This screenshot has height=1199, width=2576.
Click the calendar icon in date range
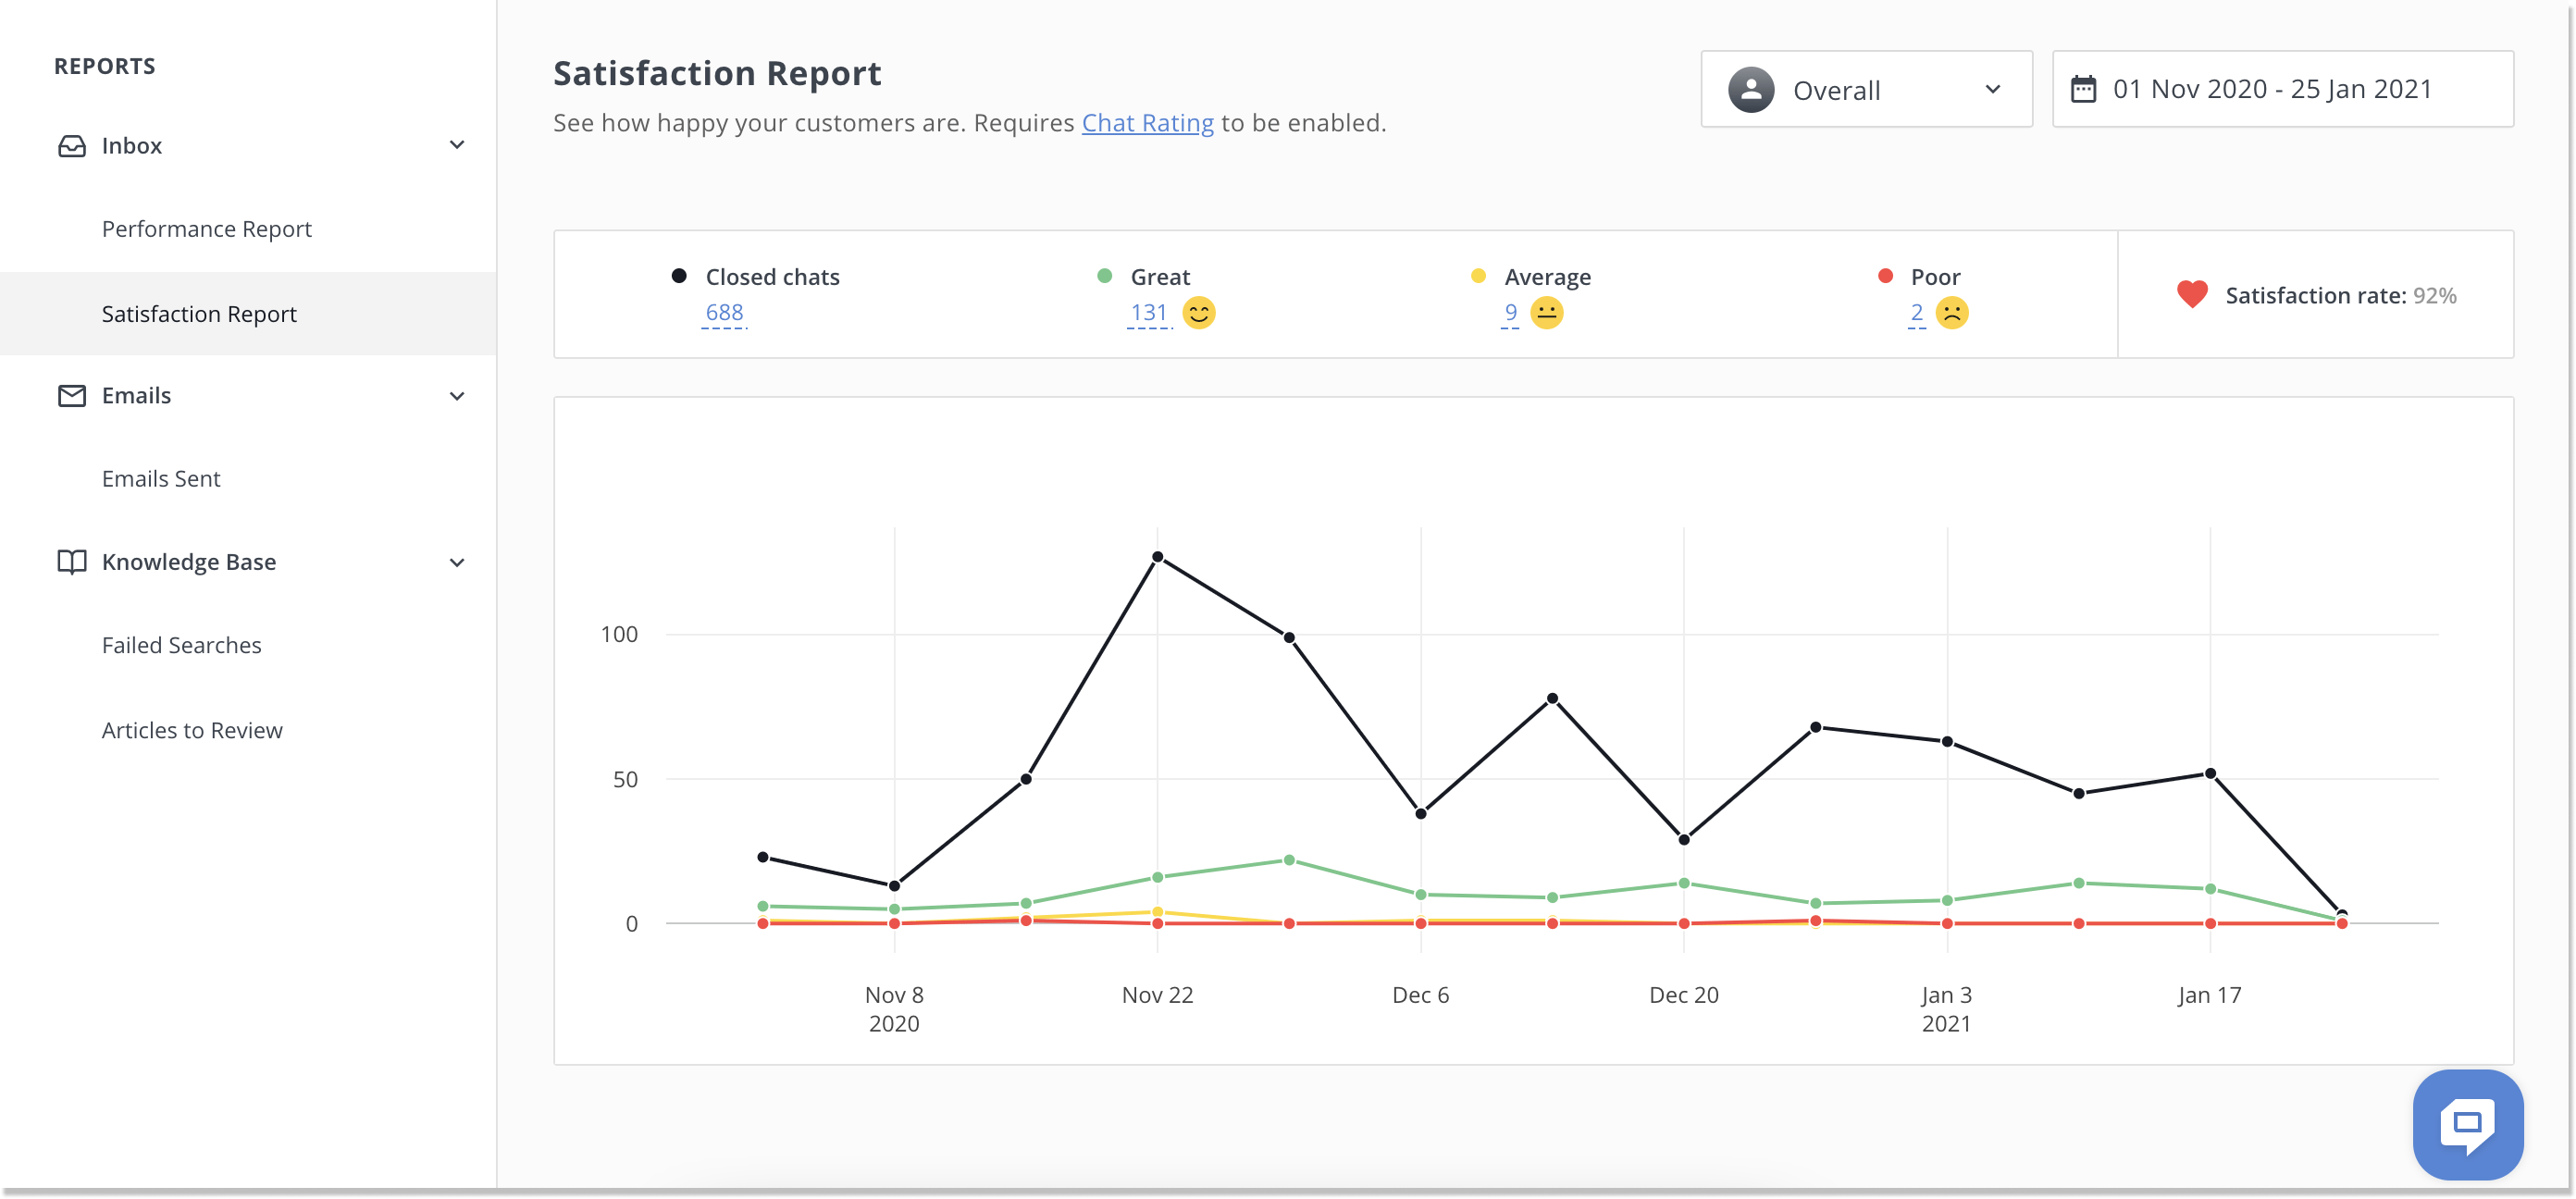2083,89
